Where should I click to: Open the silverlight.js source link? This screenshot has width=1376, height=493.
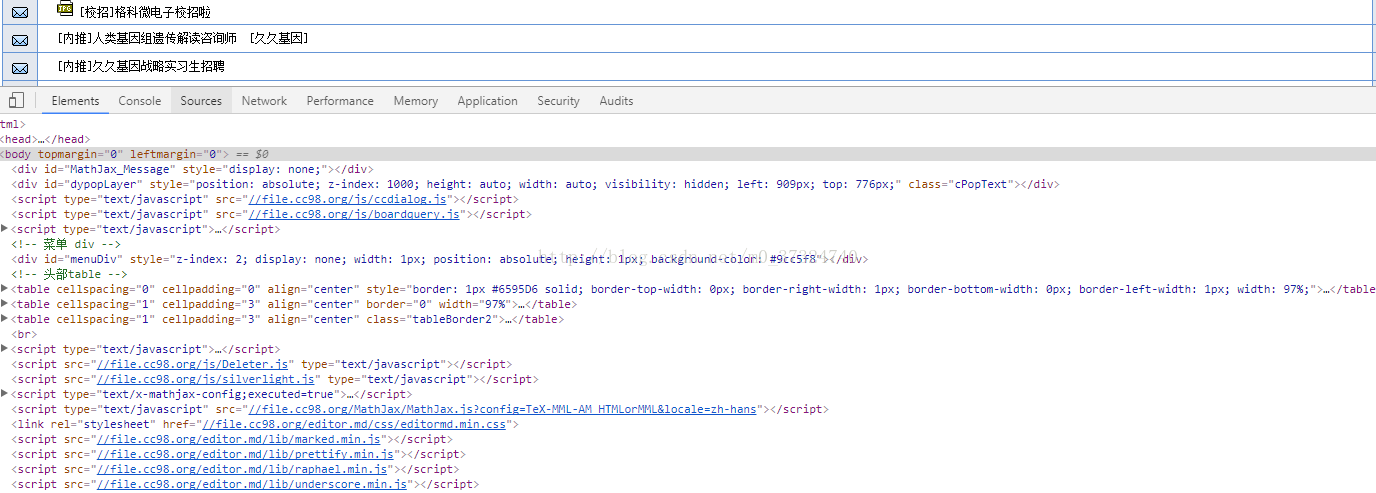coord(206,379)
